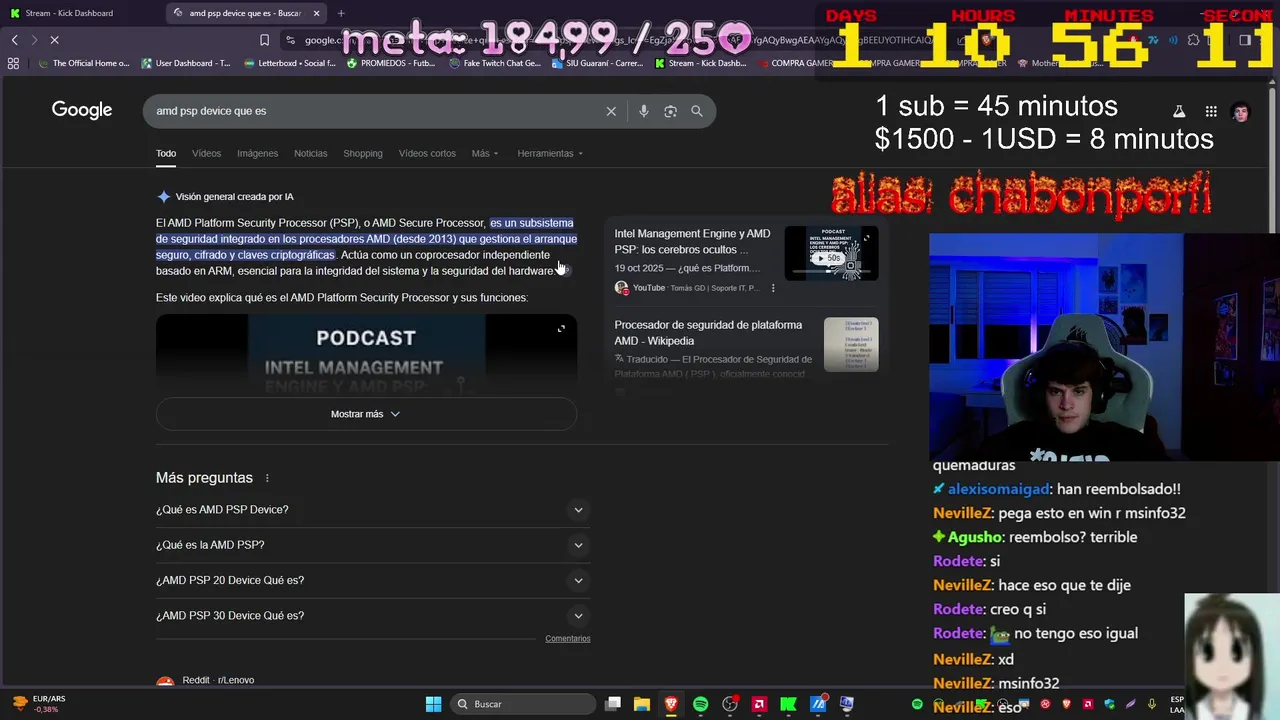The image size is (1280, 720).
Task: Click the Windows taskbar Buscar search box
Action: 523,704
